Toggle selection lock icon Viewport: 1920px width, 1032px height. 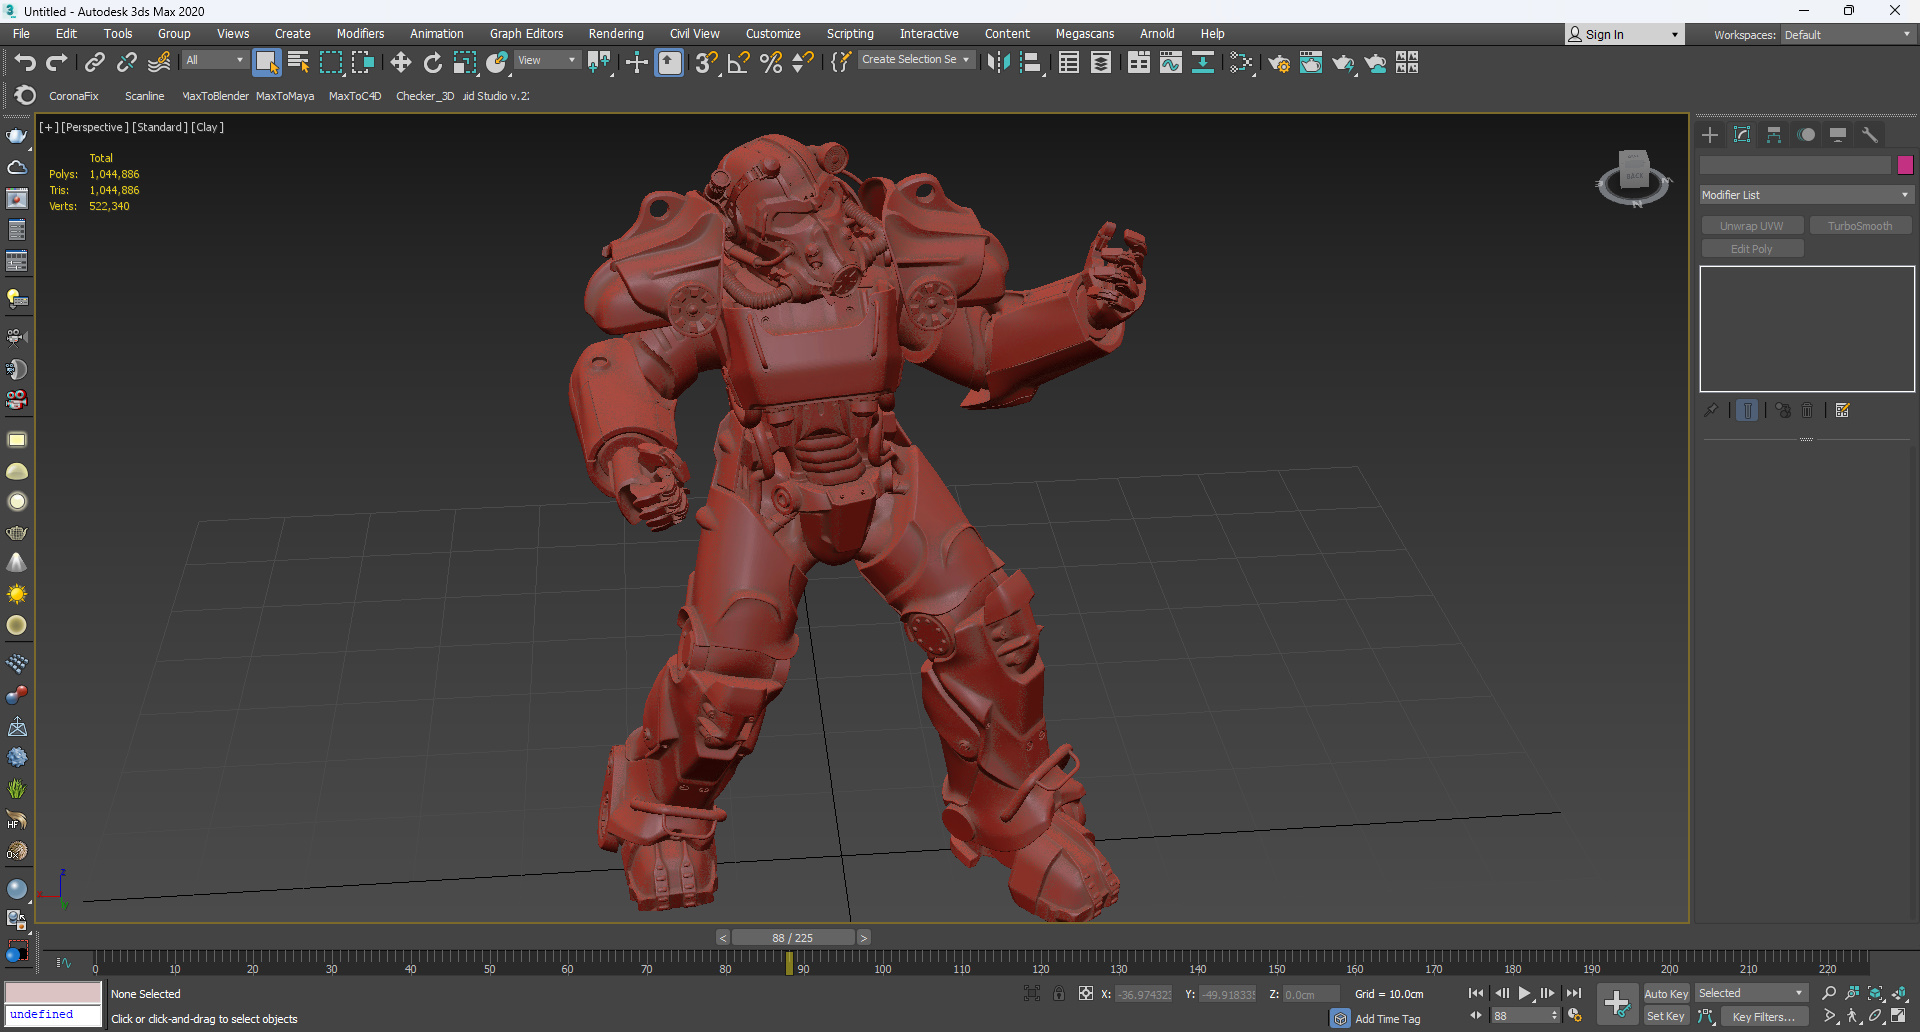[x=1058, y=993]
